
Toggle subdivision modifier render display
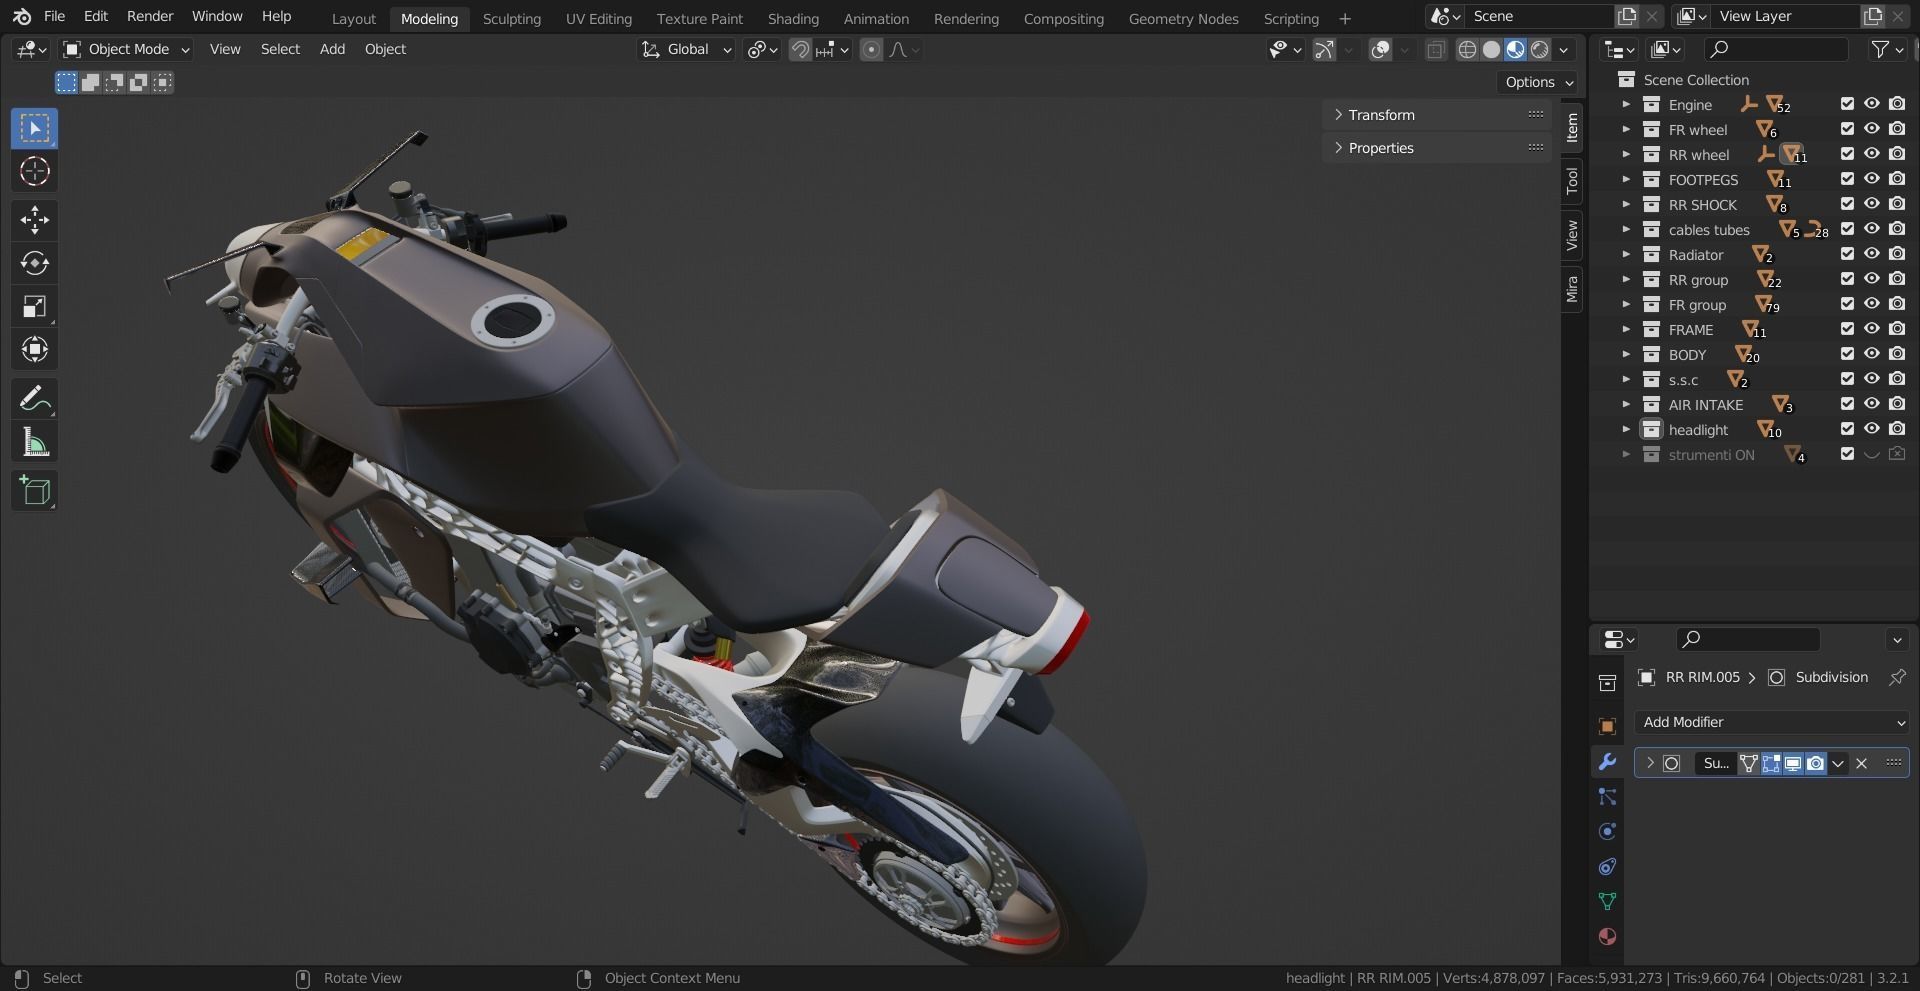[x=1815, y=763]
